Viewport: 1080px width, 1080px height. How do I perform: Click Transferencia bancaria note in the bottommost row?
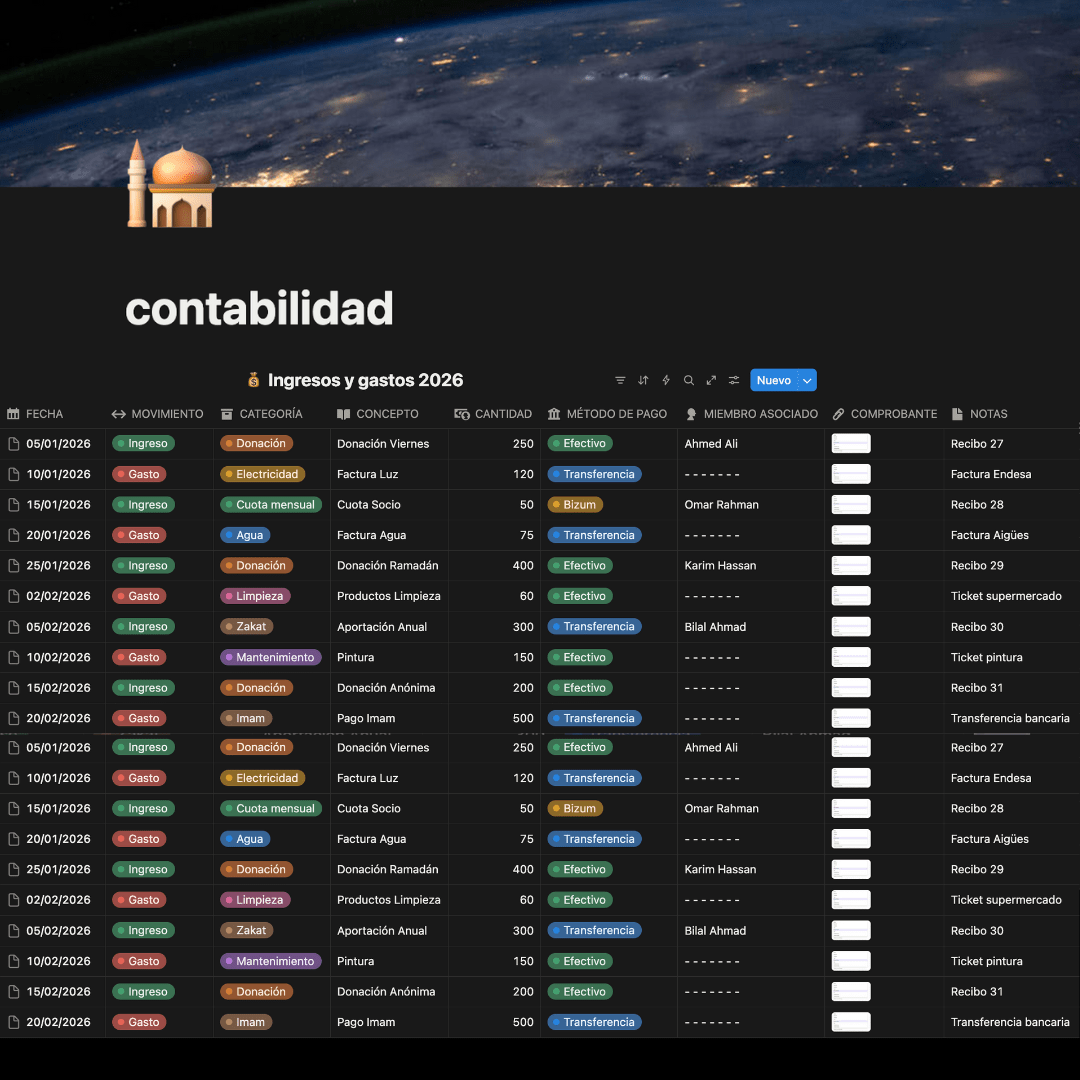(1010, 1022)
